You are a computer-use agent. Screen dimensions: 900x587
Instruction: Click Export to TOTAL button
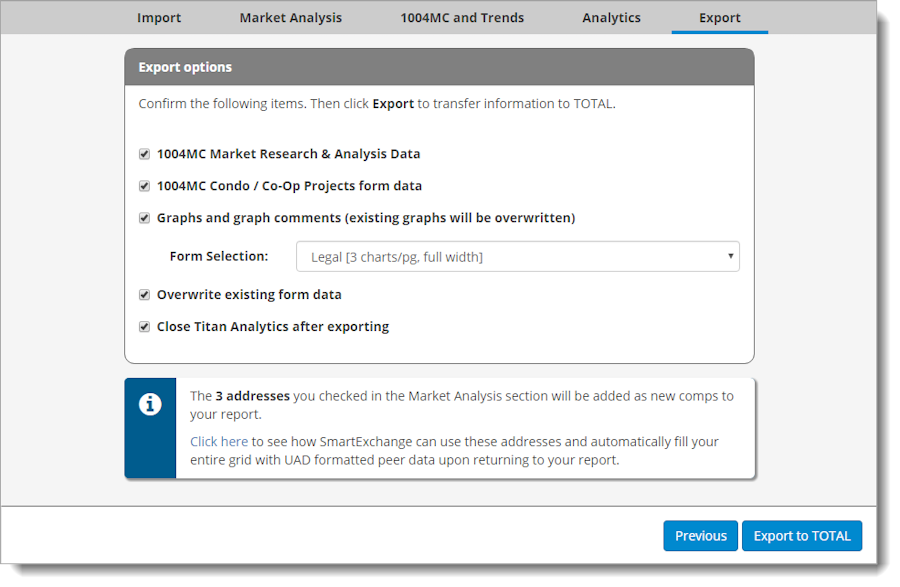point(802,536)
